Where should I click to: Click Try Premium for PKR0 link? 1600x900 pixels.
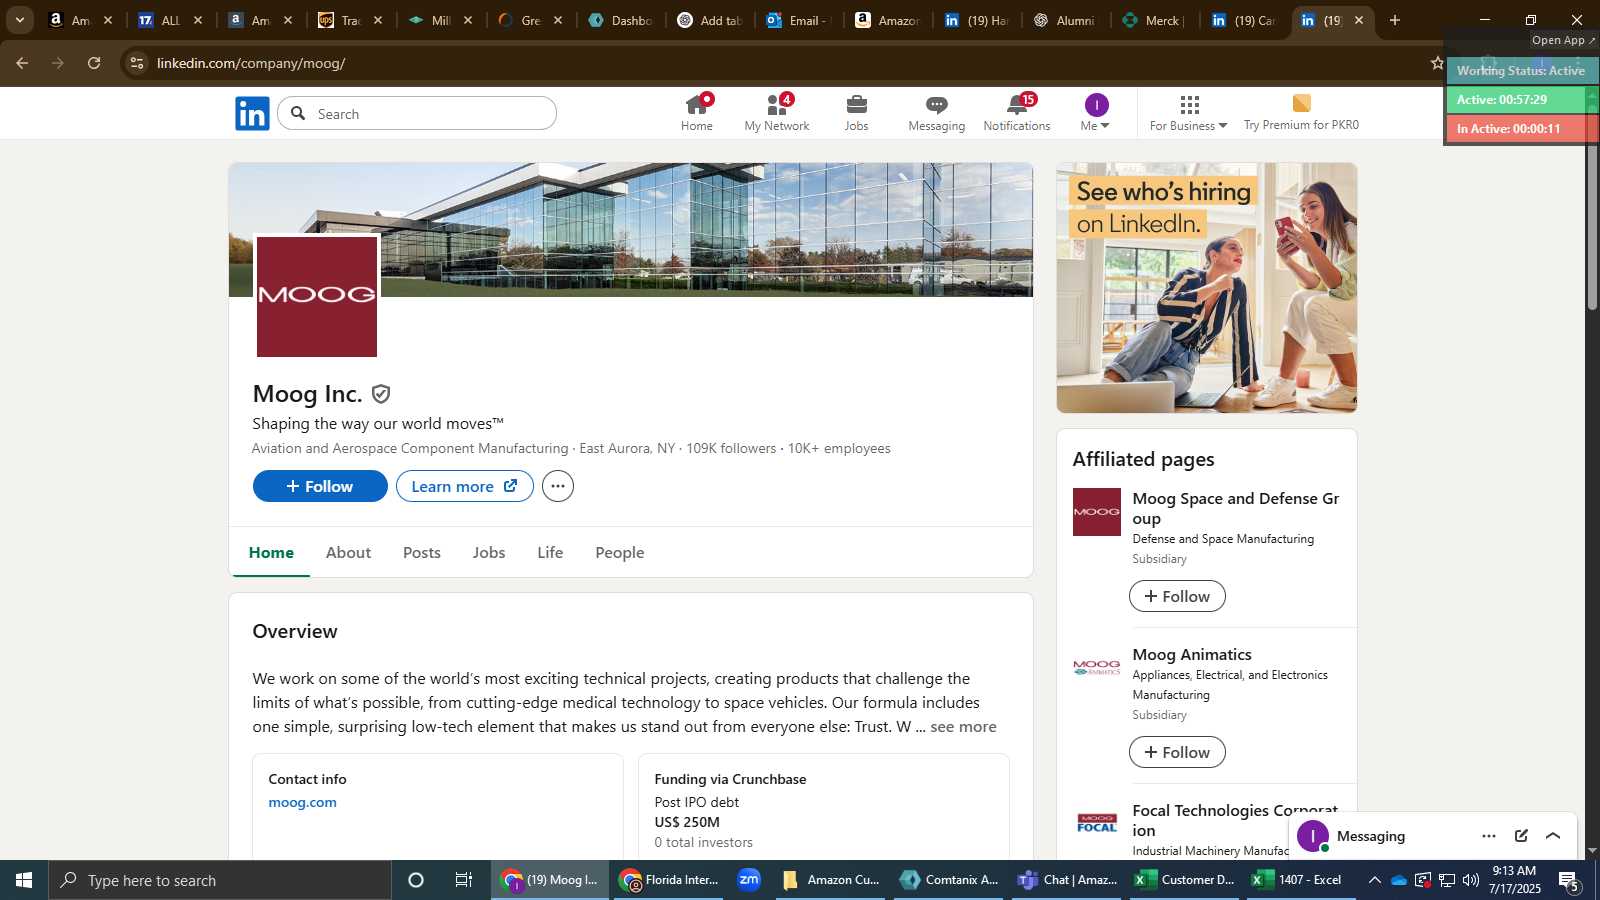coord(1301,113)
